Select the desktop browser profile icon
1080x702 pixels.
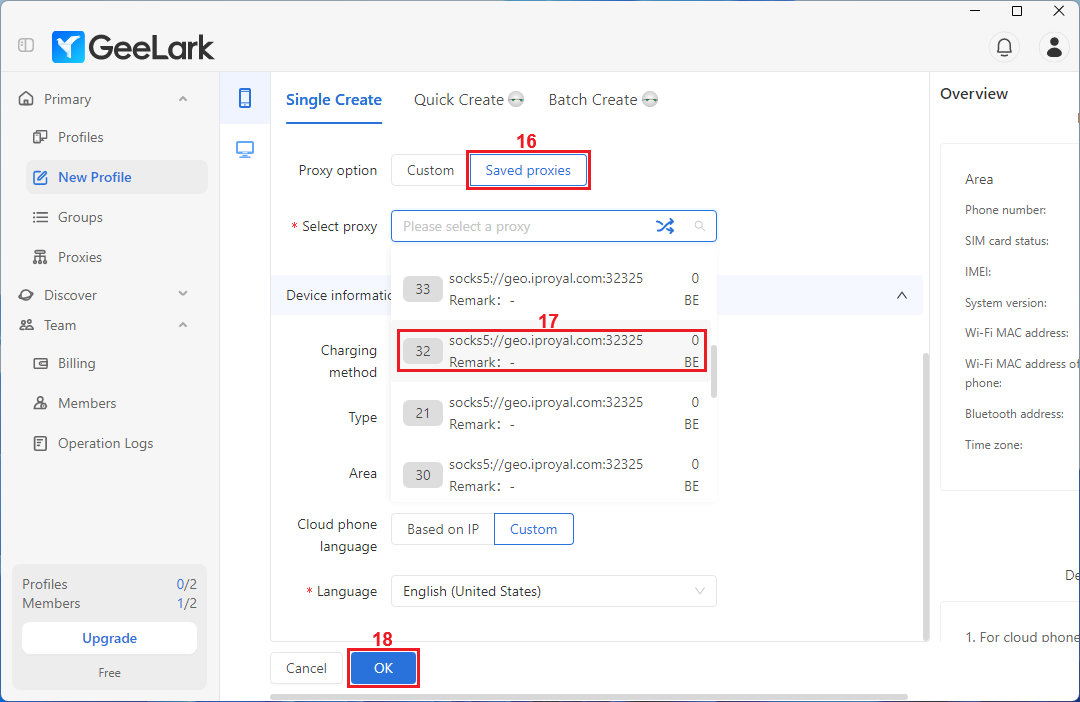[245, 149]
